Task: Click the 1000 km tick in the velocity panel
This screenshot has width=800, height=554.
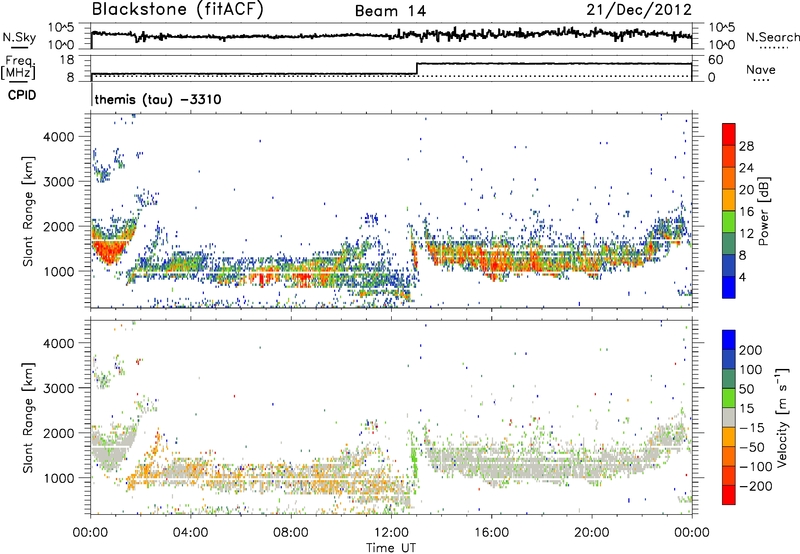Action: (x=59, y=478)
